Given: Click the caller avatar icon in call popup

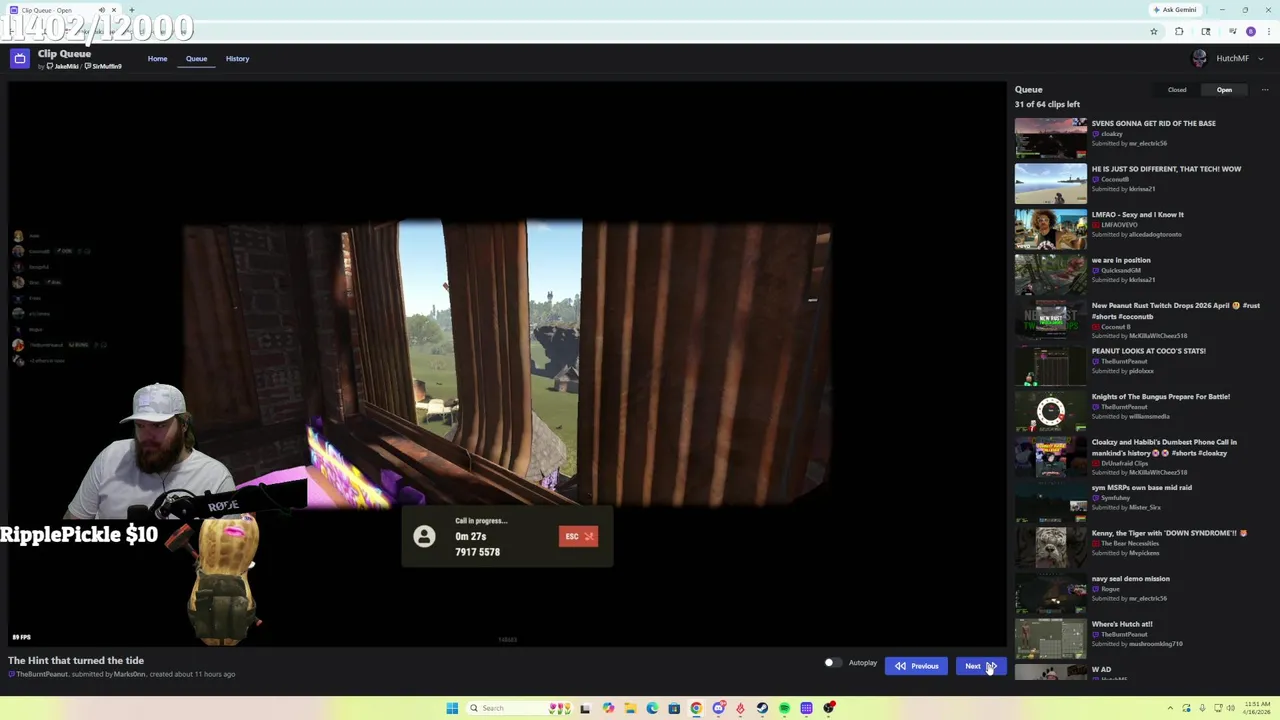Looking at the screenshot, I should [x=424, y=536].
